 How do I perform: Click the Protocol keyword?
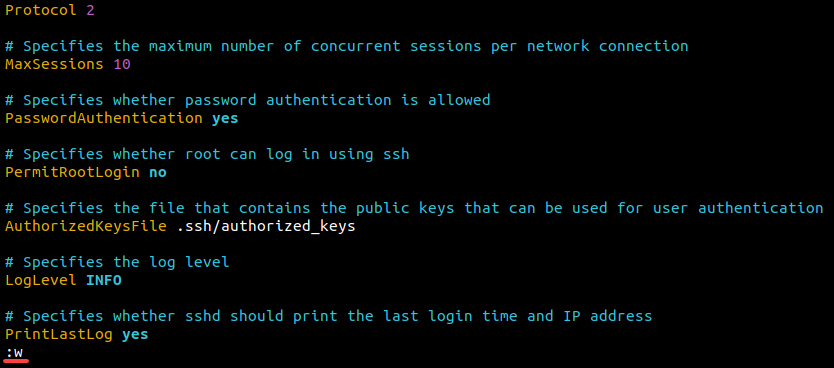41,10
